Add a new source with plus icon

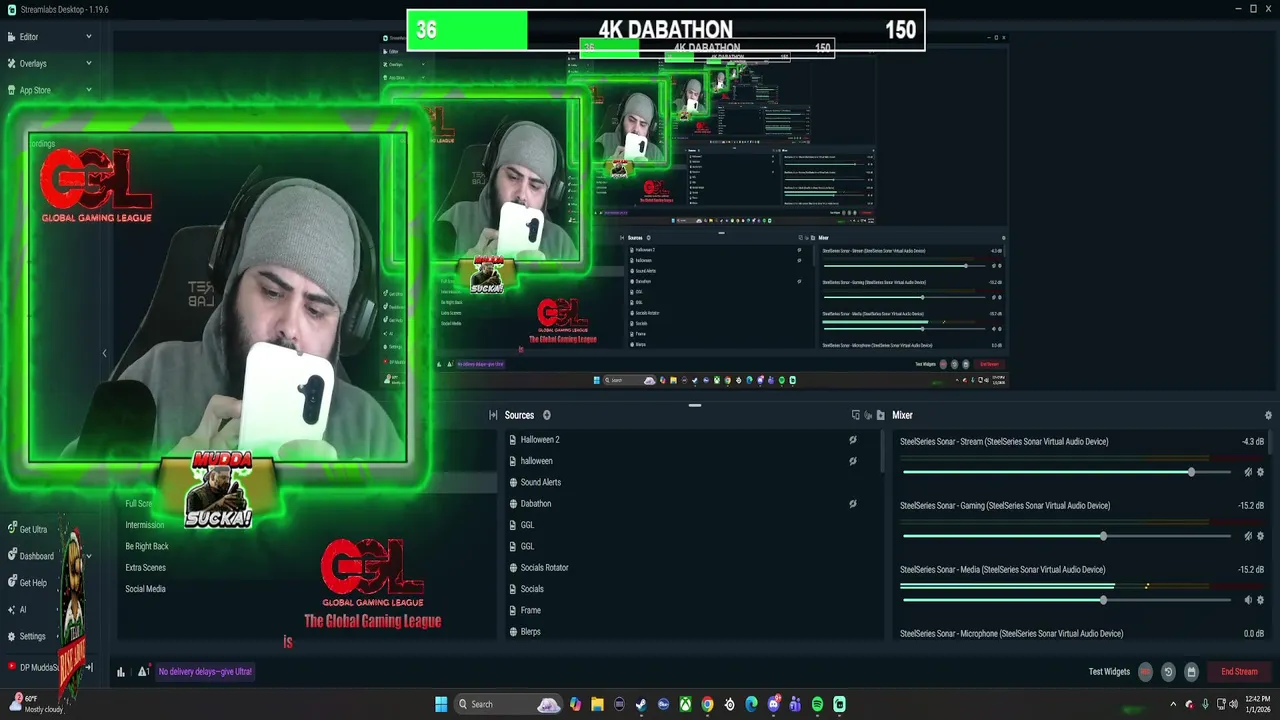pyautogui.click(x=546, y=415)
